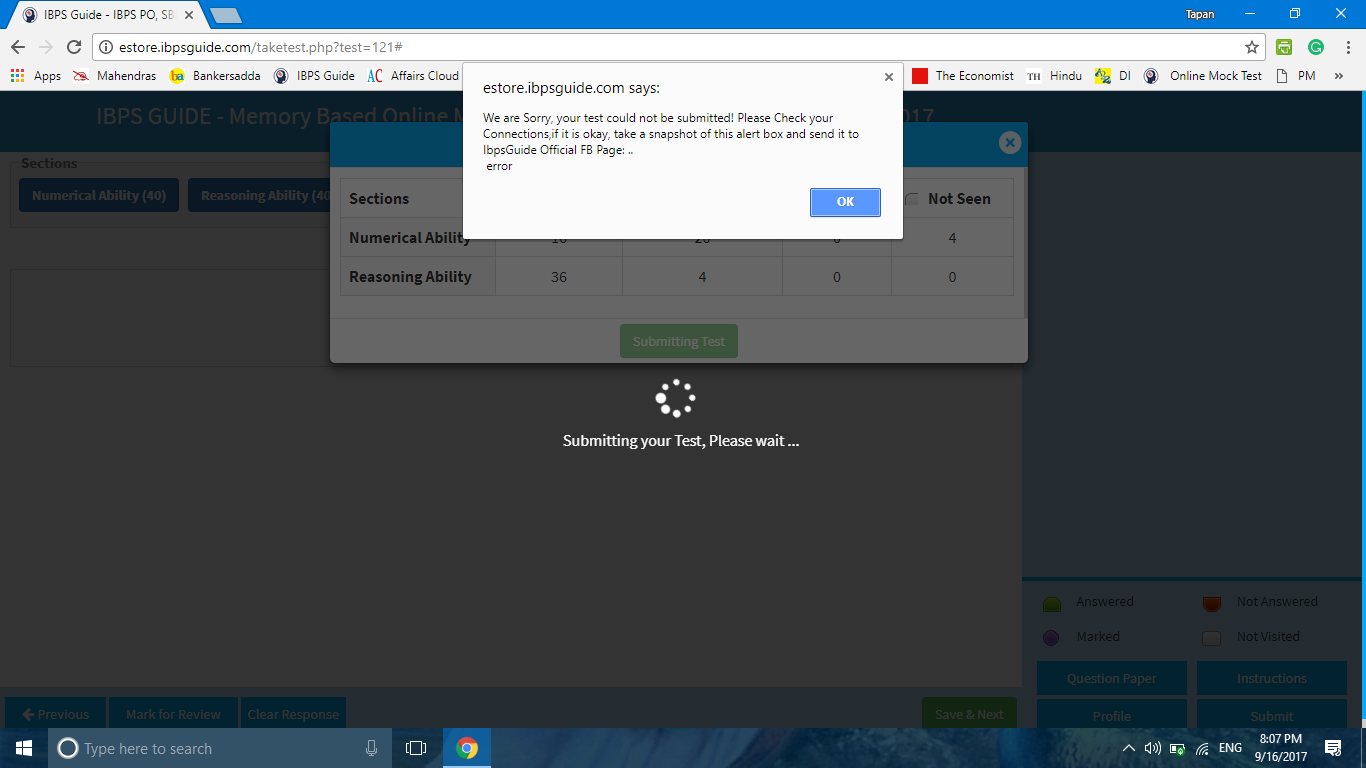This screenshot has height=768, width=1366.
Task: Click the Submit button in the sidebar
Action: [1272, 714]
